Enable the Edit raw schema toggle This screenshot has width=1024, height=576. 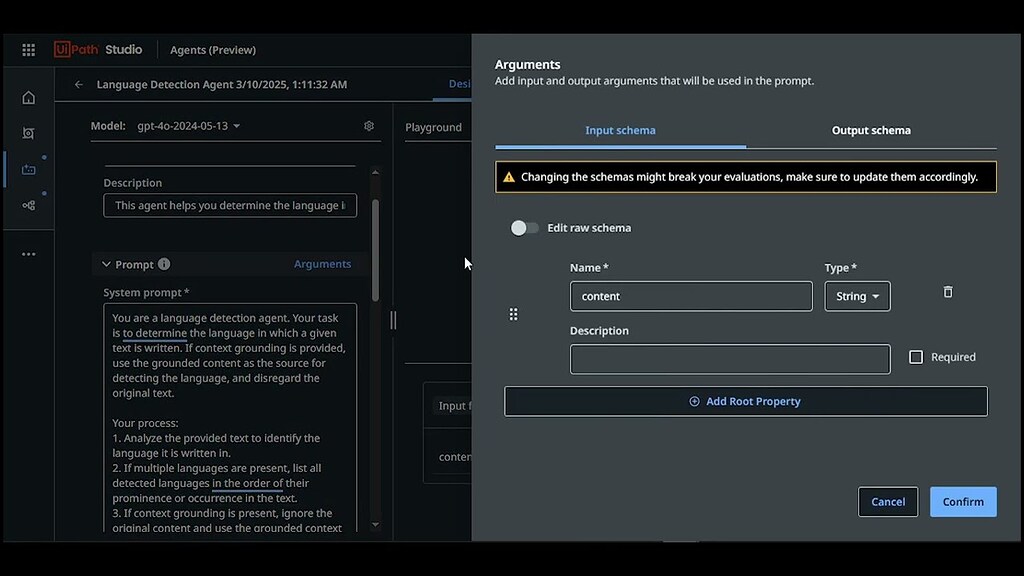pos(523,227)
